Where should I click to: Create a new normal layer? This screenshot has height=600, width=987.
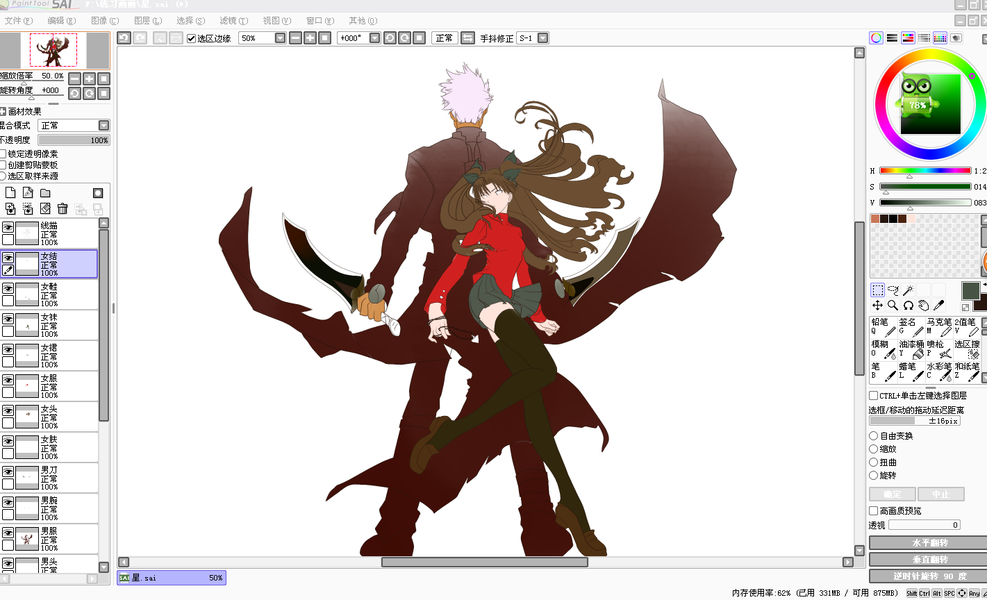click(x=11, y=193)
